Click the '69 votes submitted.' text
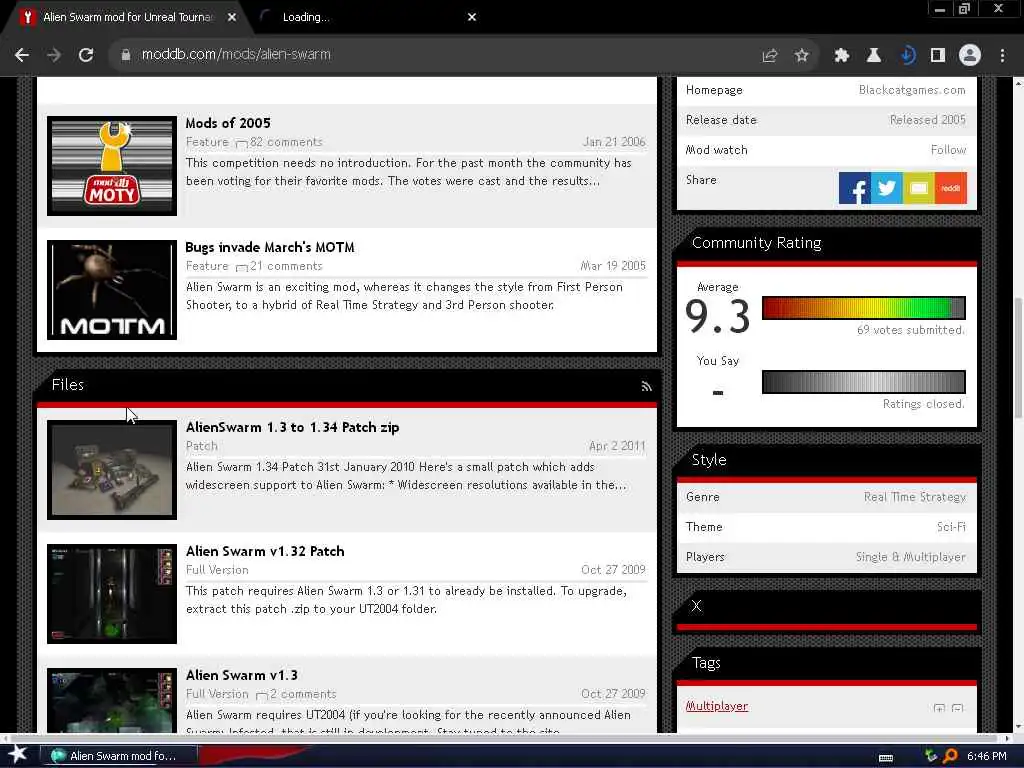 (910, 330)
